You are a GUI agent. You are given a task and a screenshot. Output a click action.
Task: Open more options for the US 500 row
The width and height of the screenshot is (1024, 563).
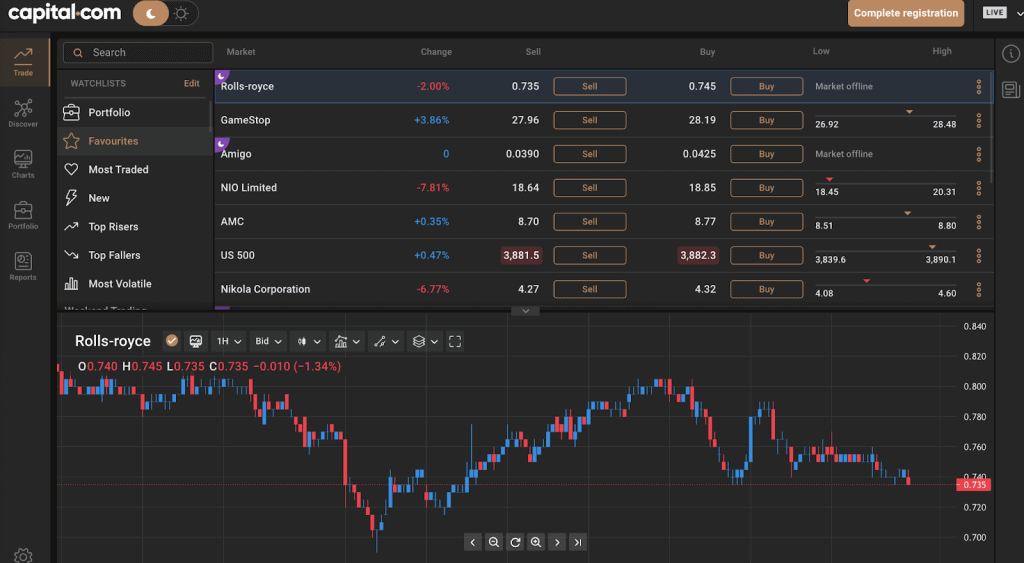(978, 255)
